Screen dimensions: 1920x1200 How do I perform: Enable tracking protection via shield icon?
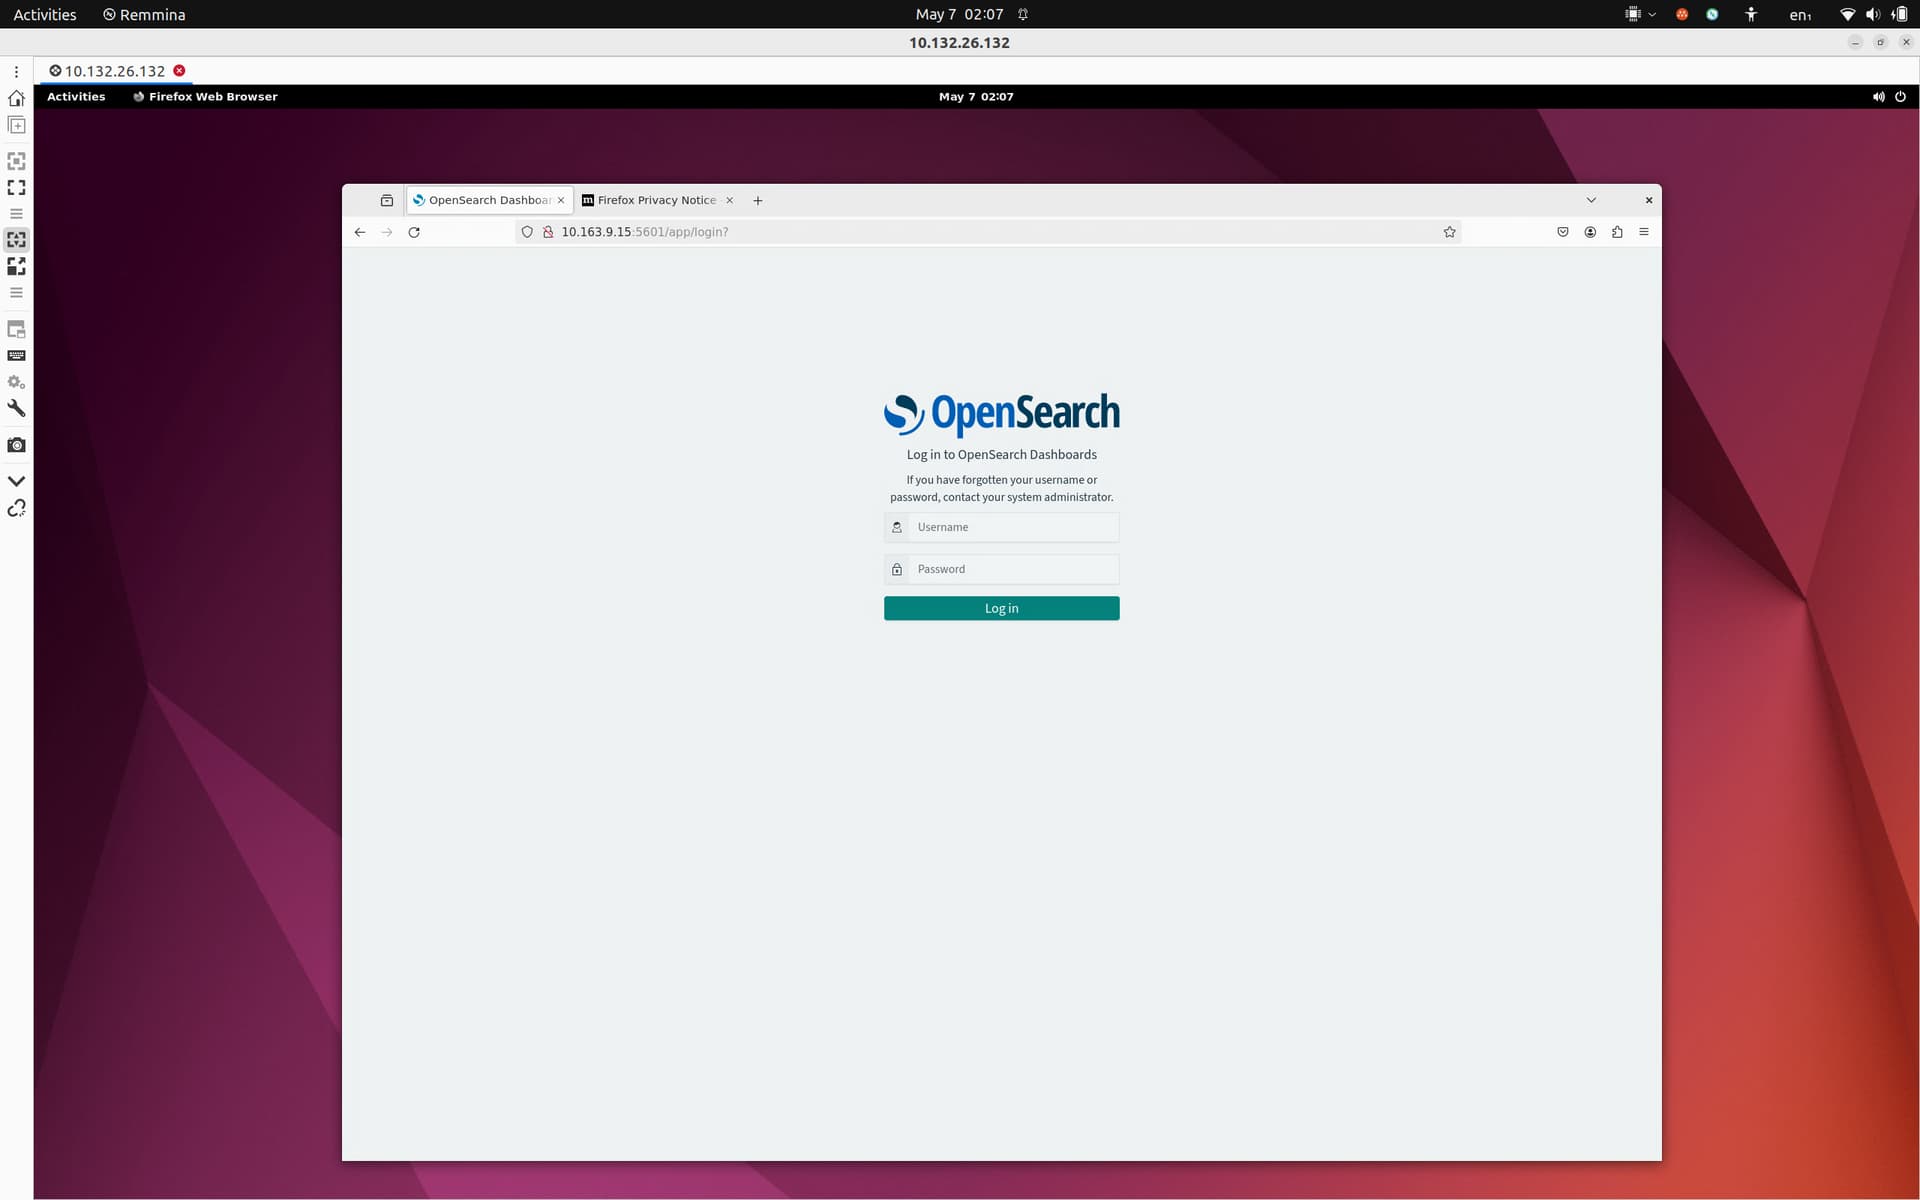[527, 231]
